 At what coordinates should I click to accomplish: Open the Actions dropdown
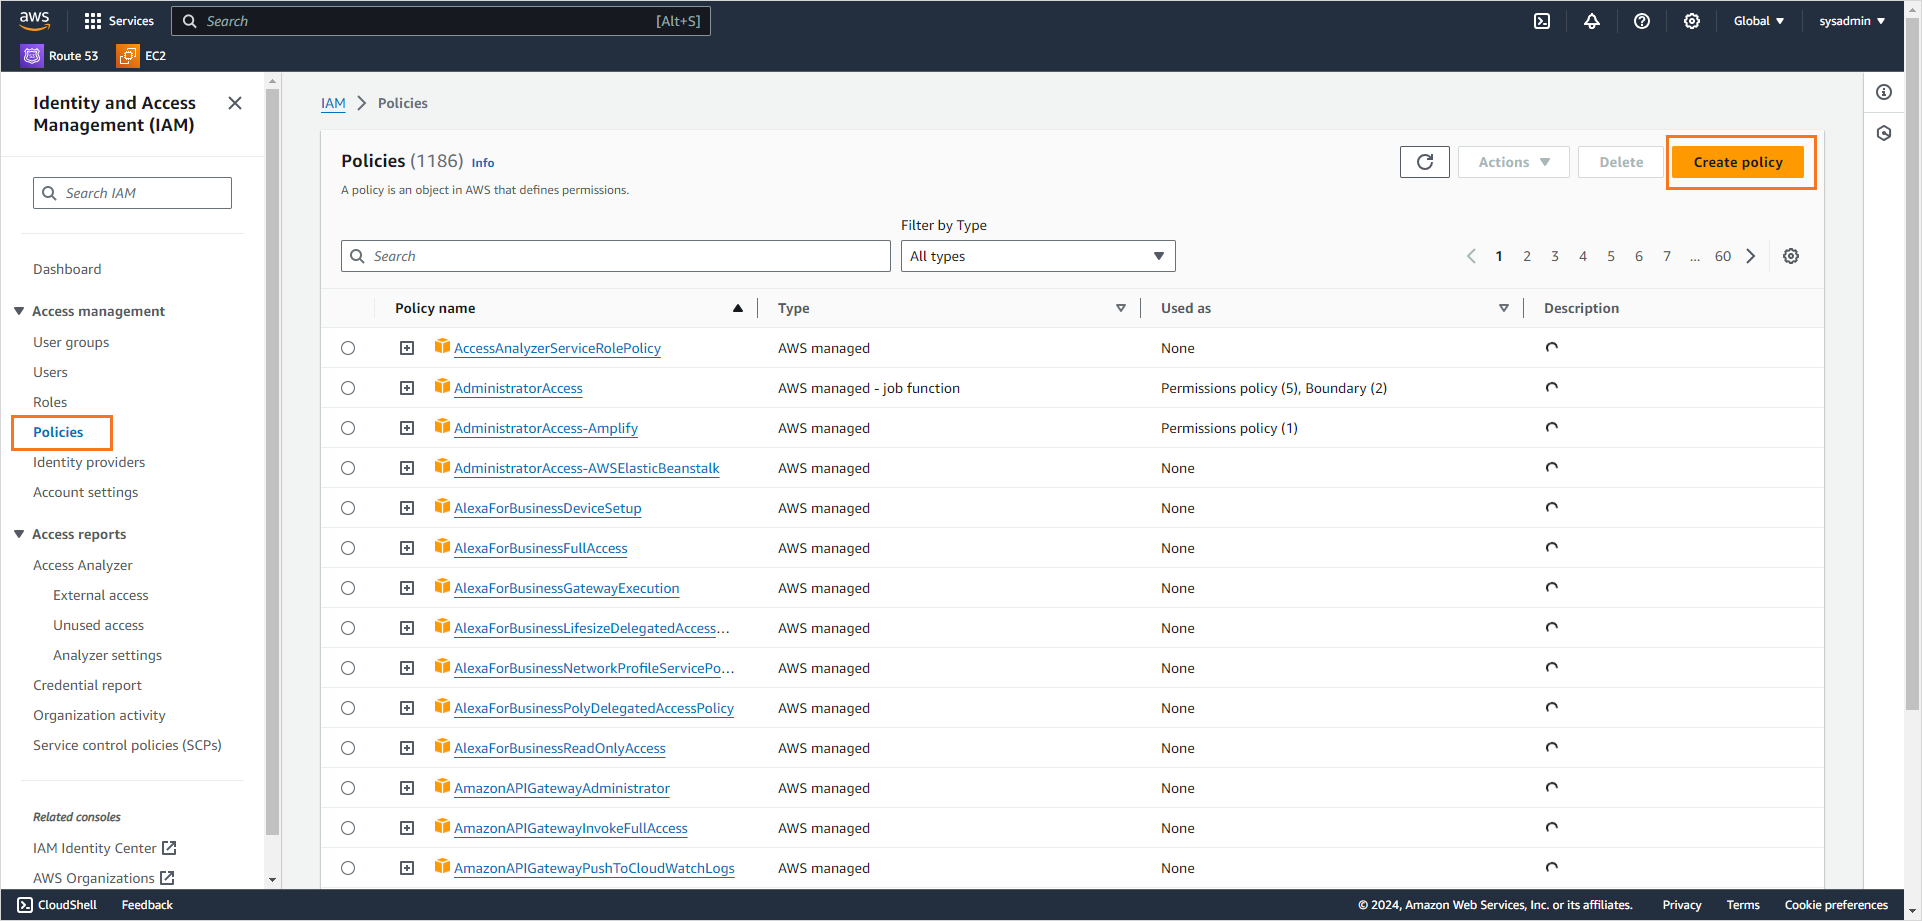(x=1514, y=162)
